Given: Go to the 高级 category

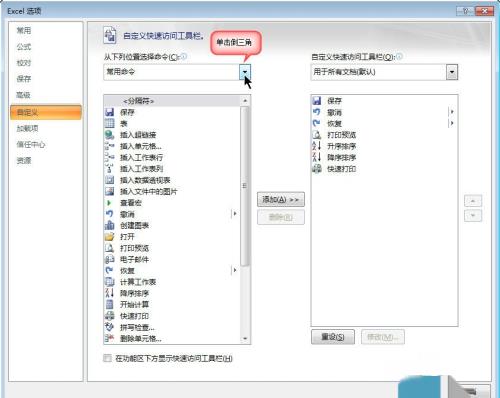Looking at the screenshot, I should click(46, 95).
